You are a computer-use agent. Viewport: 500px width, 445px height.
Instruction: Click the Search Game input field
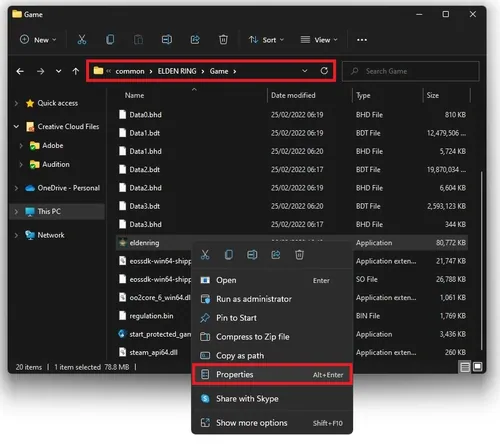(411, 71)
